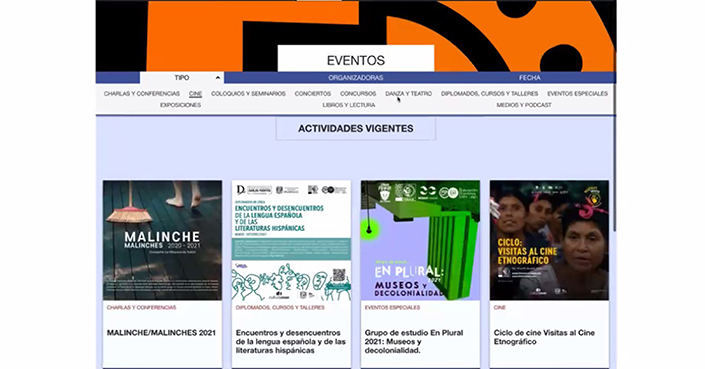Choose the Concursos category

tap(358, 93)
